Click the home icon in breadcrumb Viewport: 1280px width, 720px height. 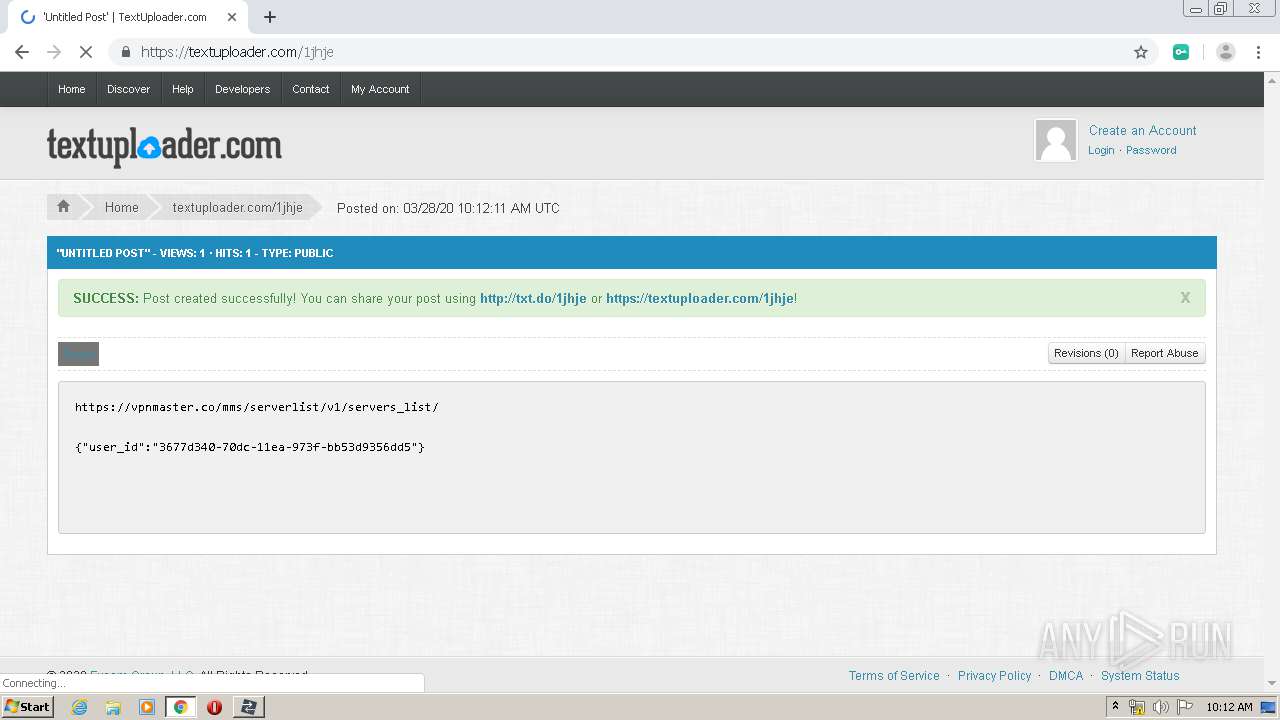tap(63, 207)
